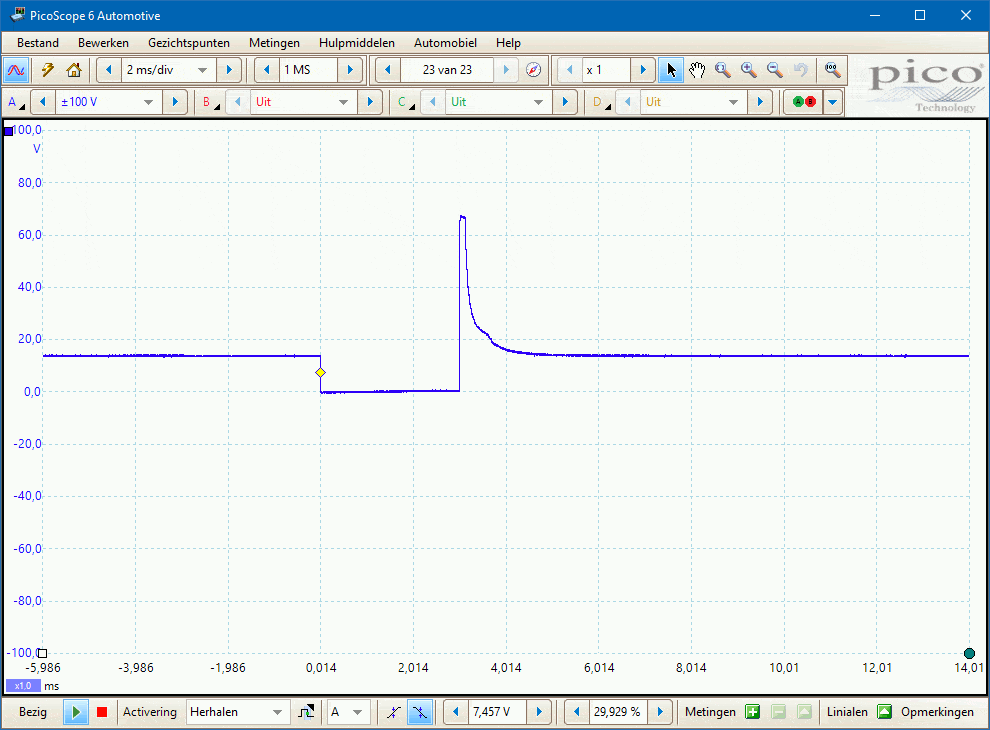Increase Channel B range with right arrow
This screenshot has height=730, width=990.
(370, 102)
